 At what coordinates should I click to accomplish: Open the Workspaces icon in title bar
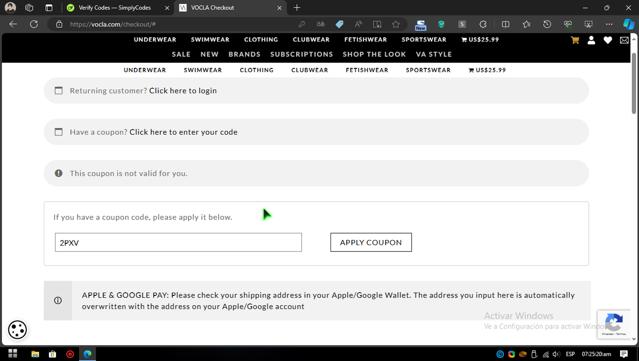point(29,7)
